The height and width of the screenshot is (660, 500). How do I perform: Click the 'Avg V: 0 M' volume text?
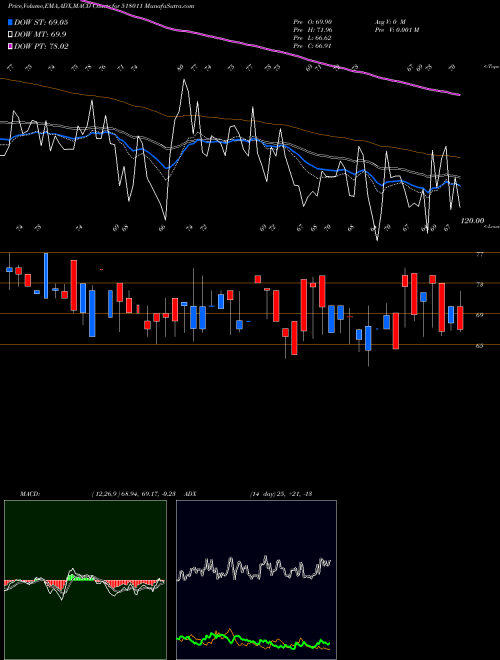390,22
